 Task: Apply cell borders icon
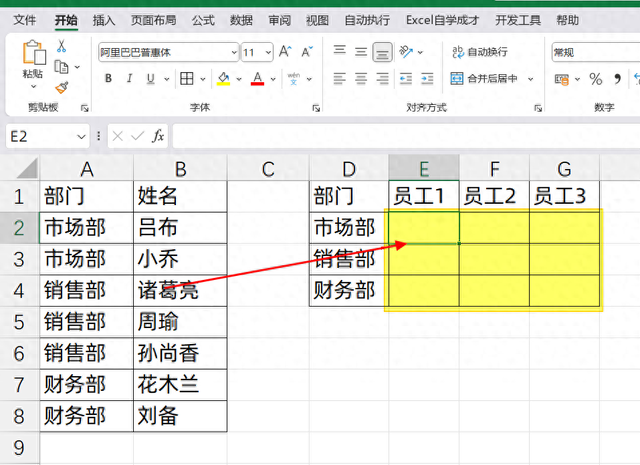[187, 78]
